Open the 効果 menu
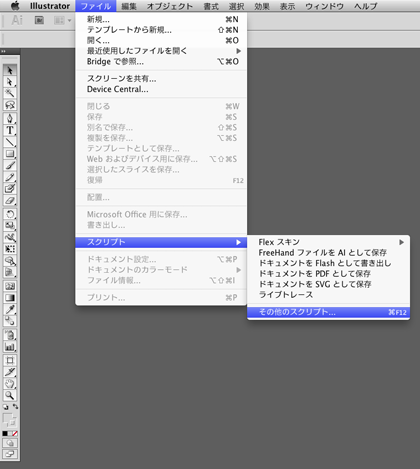Viewport: 420px width, 469px height. coord(262,6)
